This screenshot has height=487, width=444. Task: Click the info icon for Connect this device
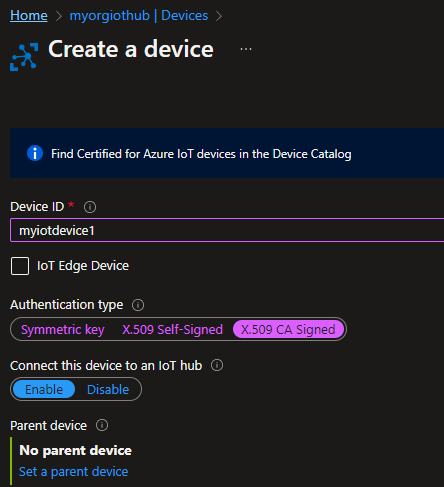click(x=217, y=365)
